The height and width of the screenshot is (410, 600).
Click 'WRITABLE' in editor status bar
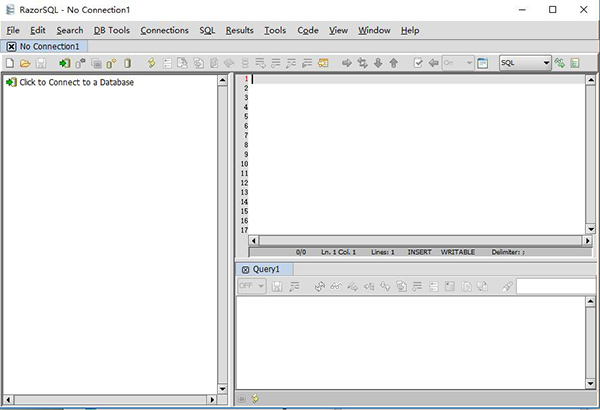[x=458, y=252]
